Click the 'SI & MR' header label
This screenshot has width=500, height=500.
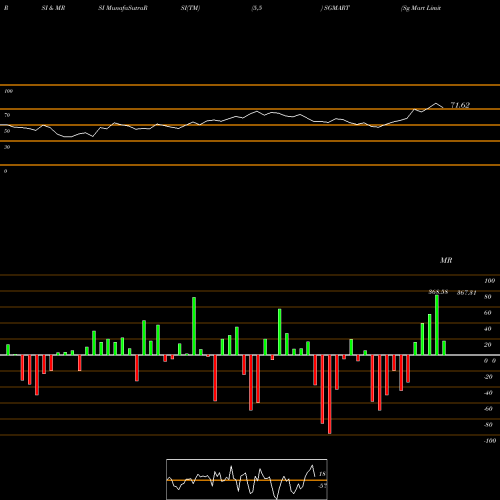[53, 8]
